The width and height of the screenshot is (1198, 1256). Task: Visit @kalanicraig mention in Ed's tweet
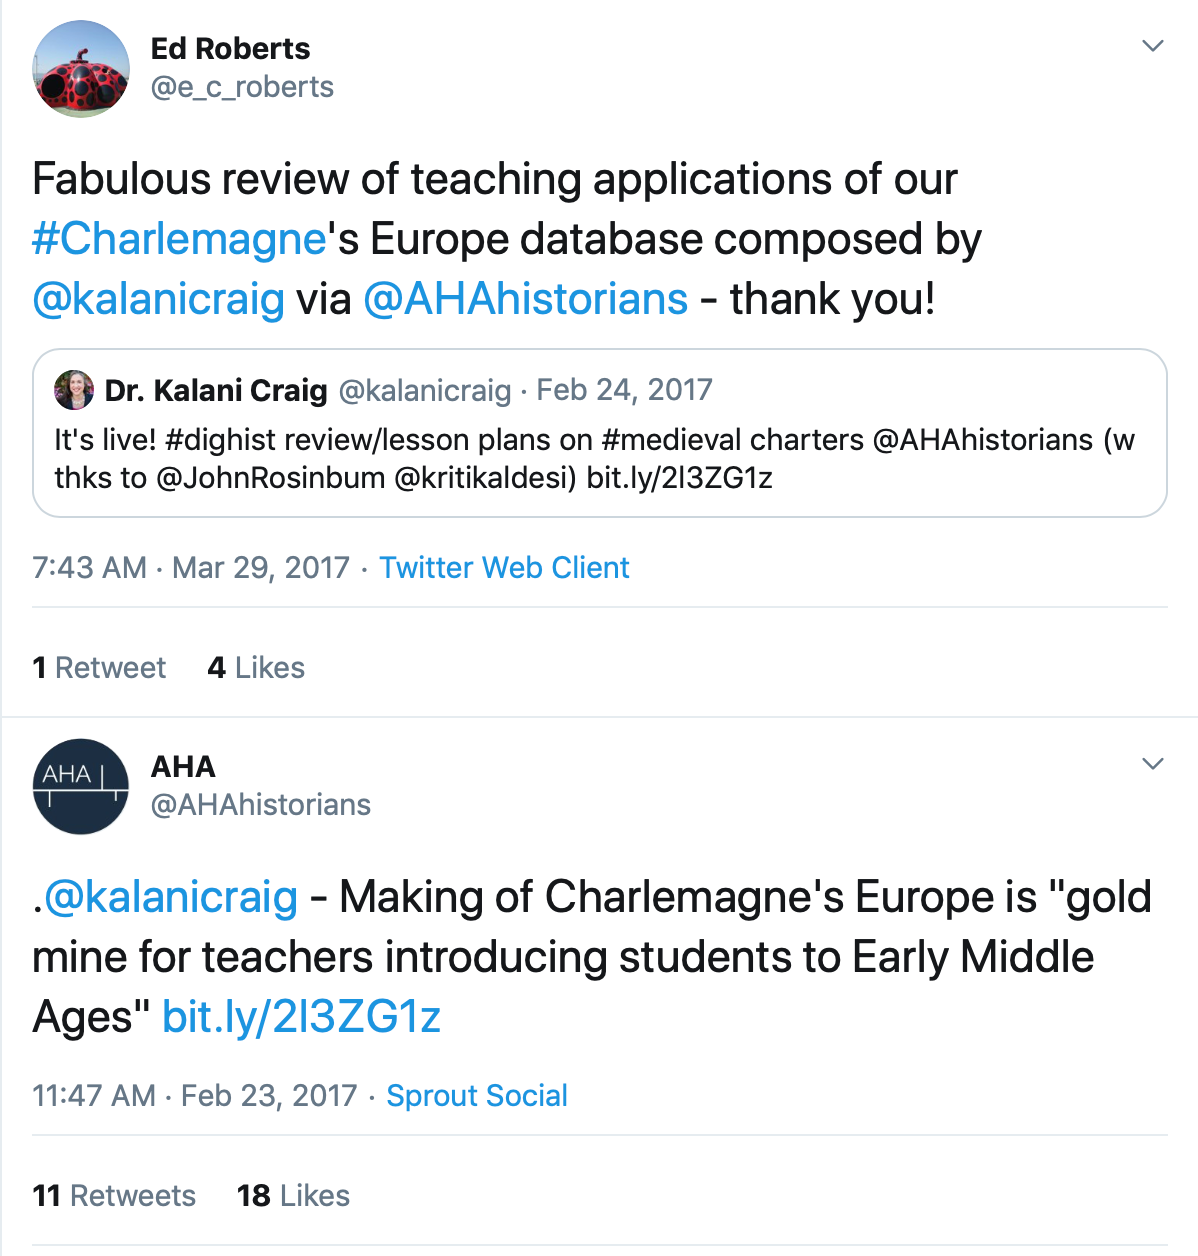tap(159, 299)
